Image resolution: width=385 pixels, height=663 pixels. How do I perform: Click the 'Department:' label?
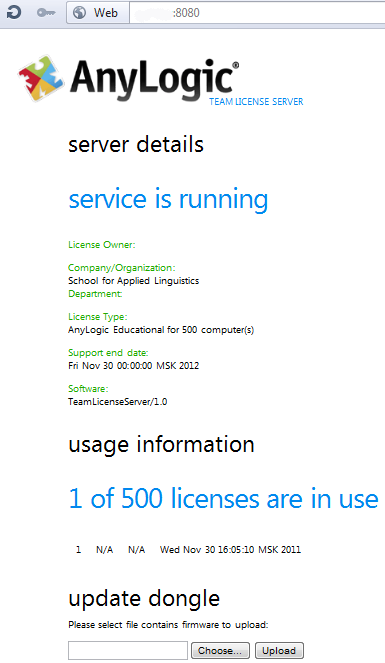pos(95,294)
